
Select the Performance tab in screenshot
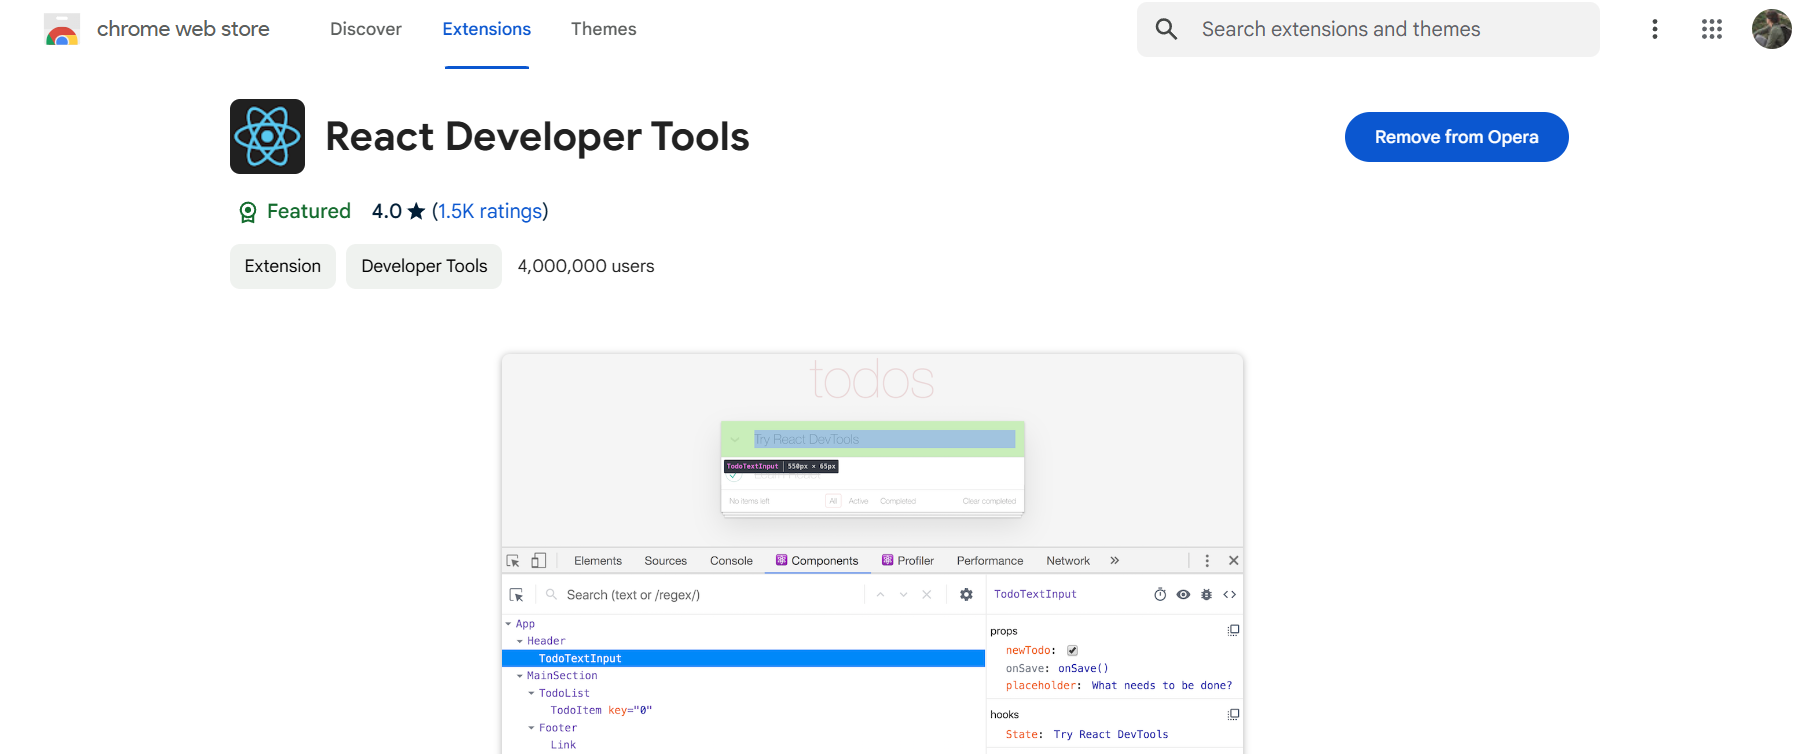tap(990, 561)
